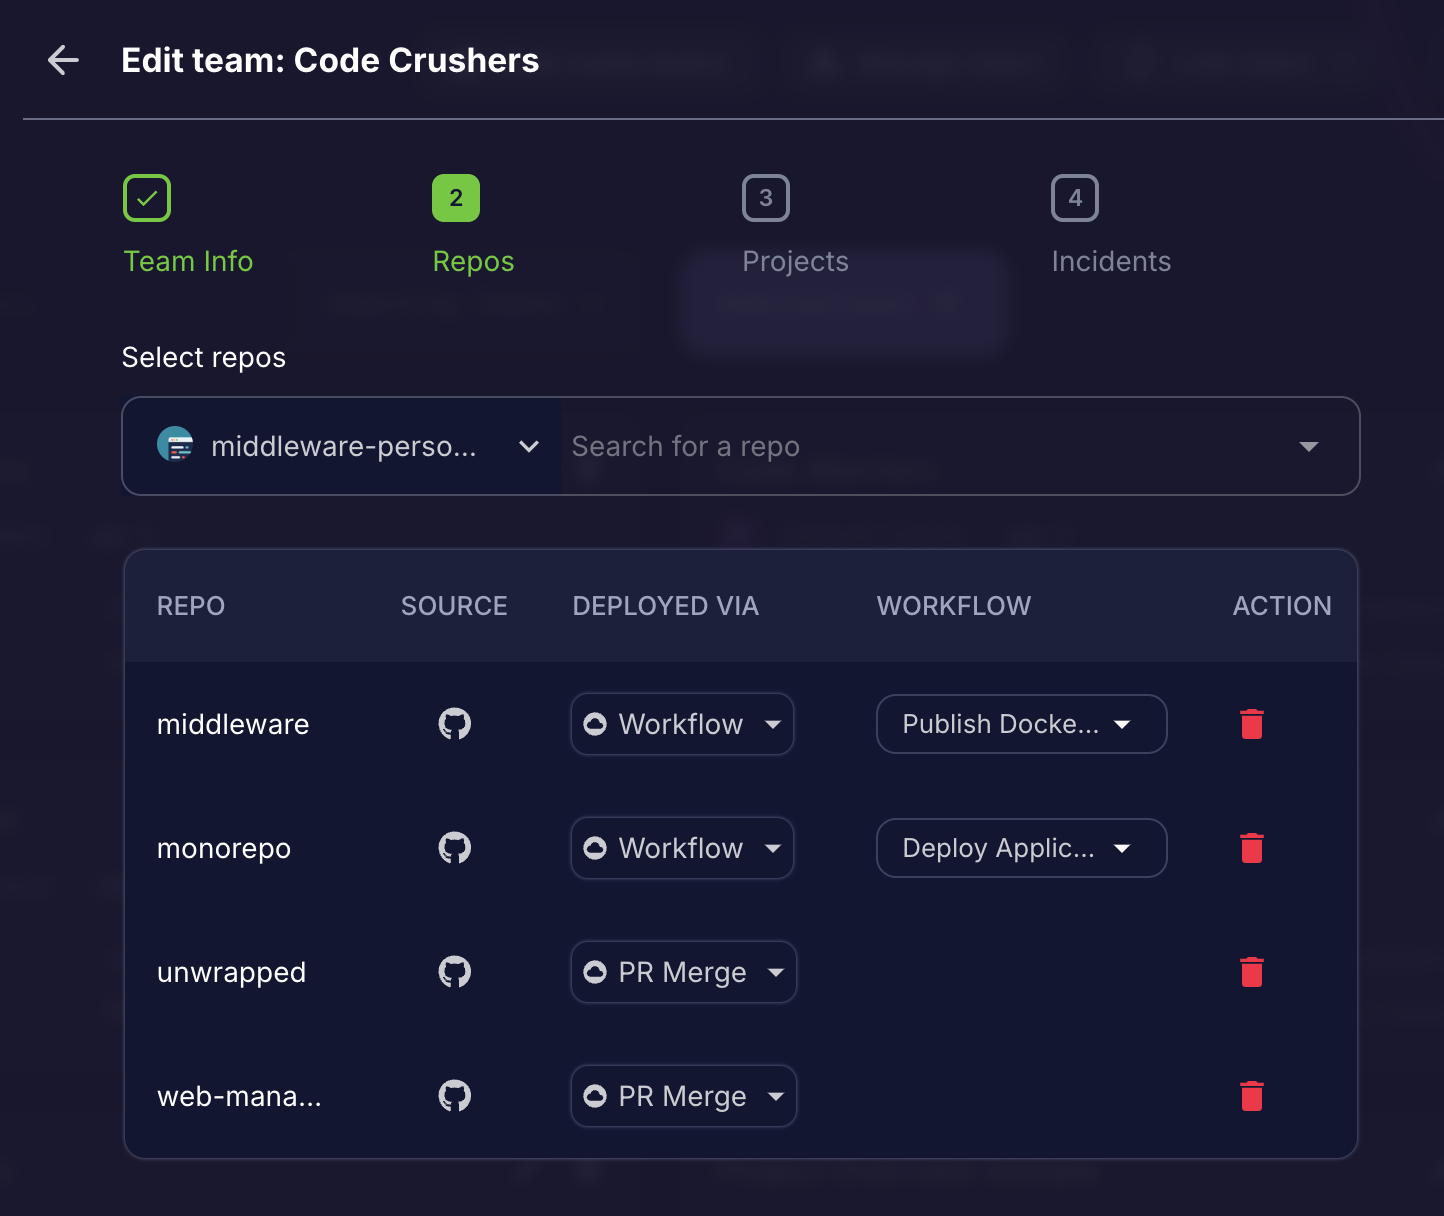Click the GitHub icon in monorepo row

point(455,848)
